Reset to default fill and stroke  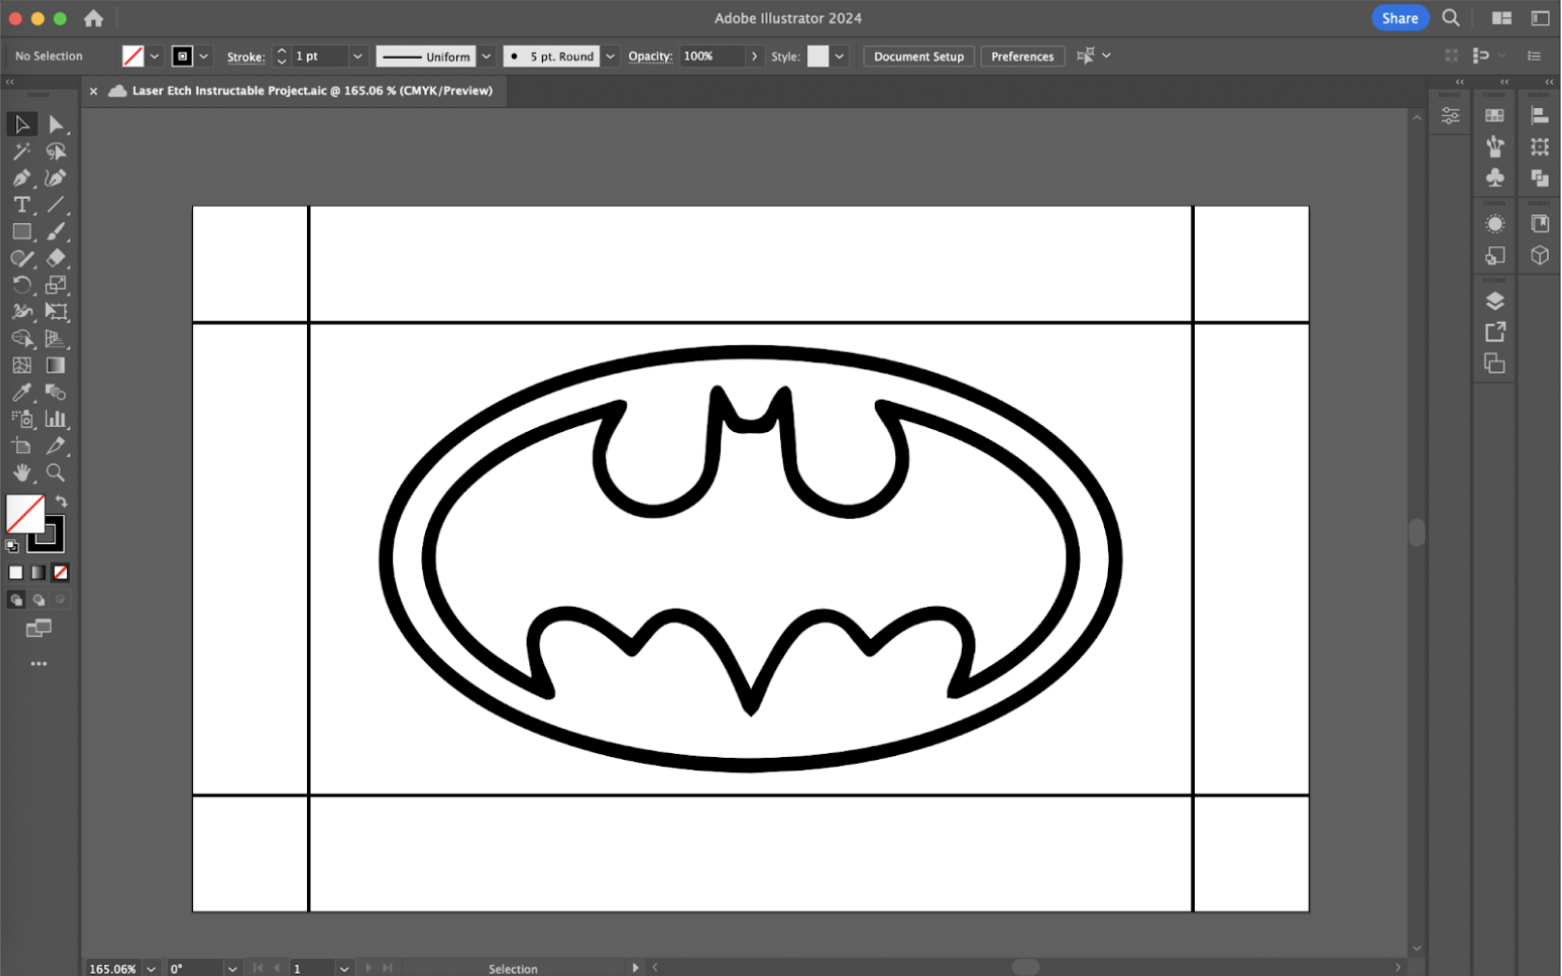pyautogui.click(x=12, y=546)
